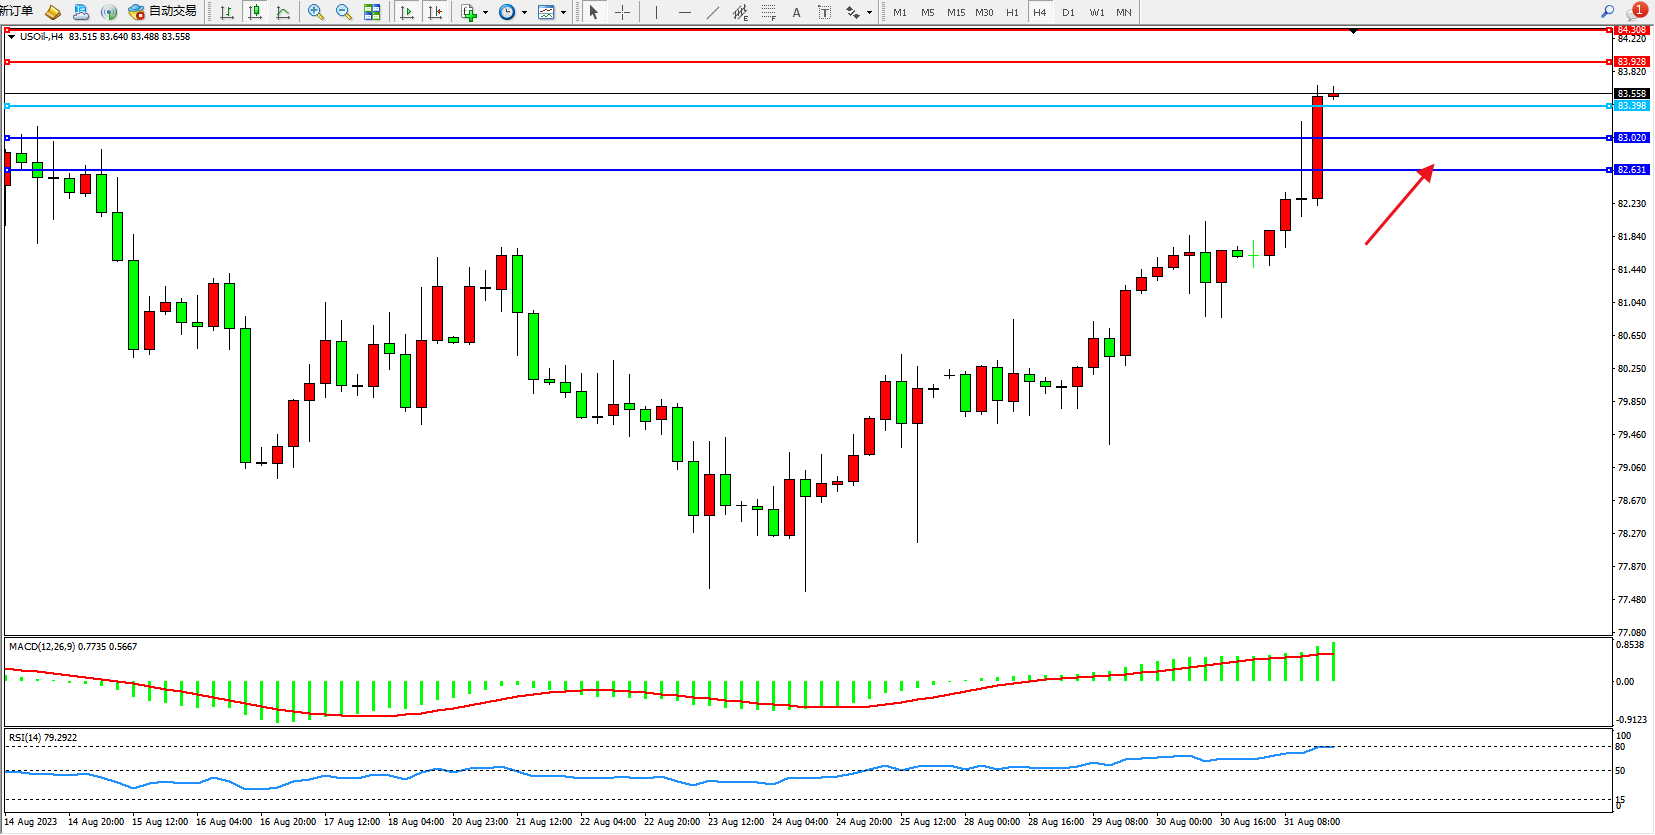Open the periodicity clock dropdown arrow

pyautogui.click(x=525, y=13)
